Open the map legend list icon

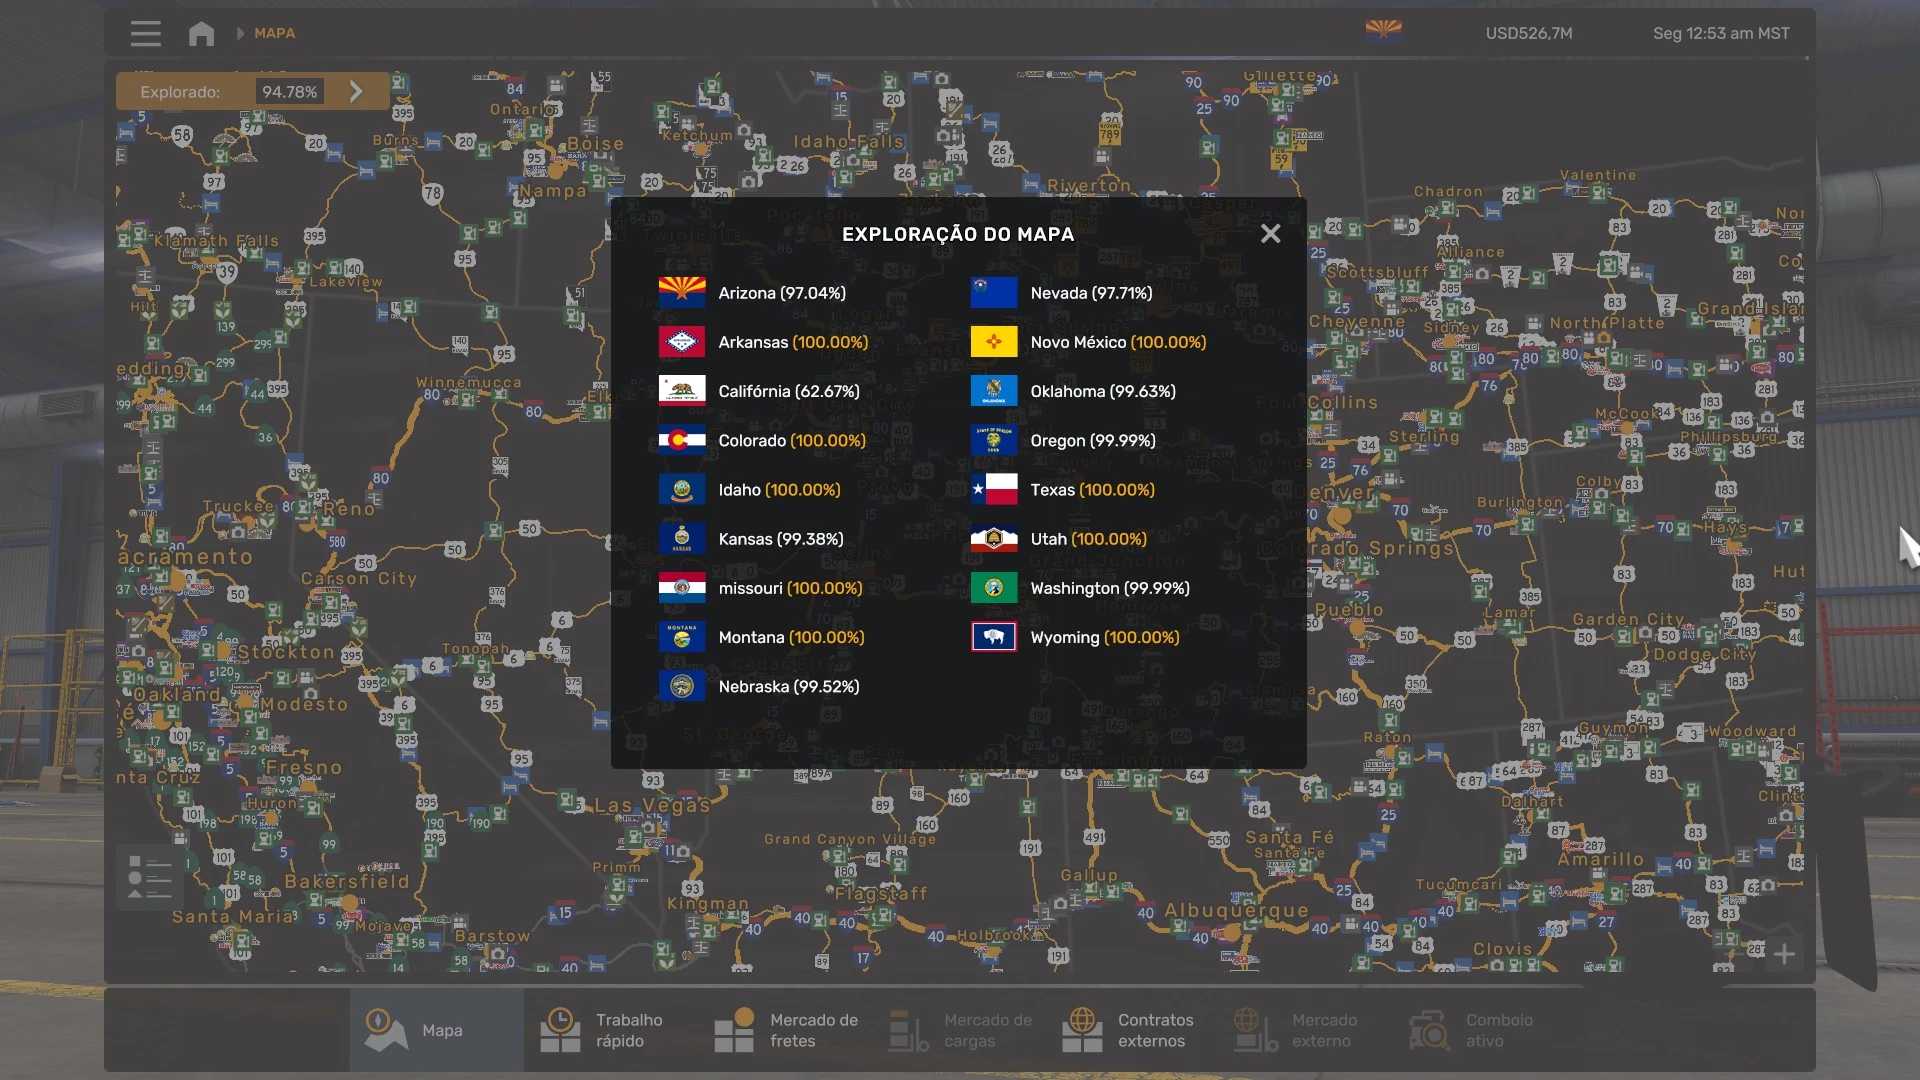(150, 877)
